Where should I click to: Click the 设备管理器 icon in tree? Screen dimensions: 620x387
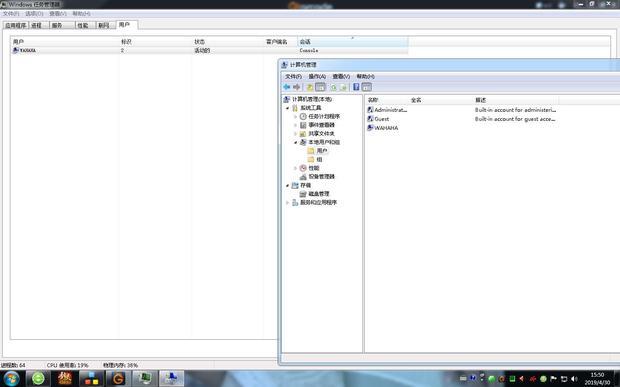point(303,177)
